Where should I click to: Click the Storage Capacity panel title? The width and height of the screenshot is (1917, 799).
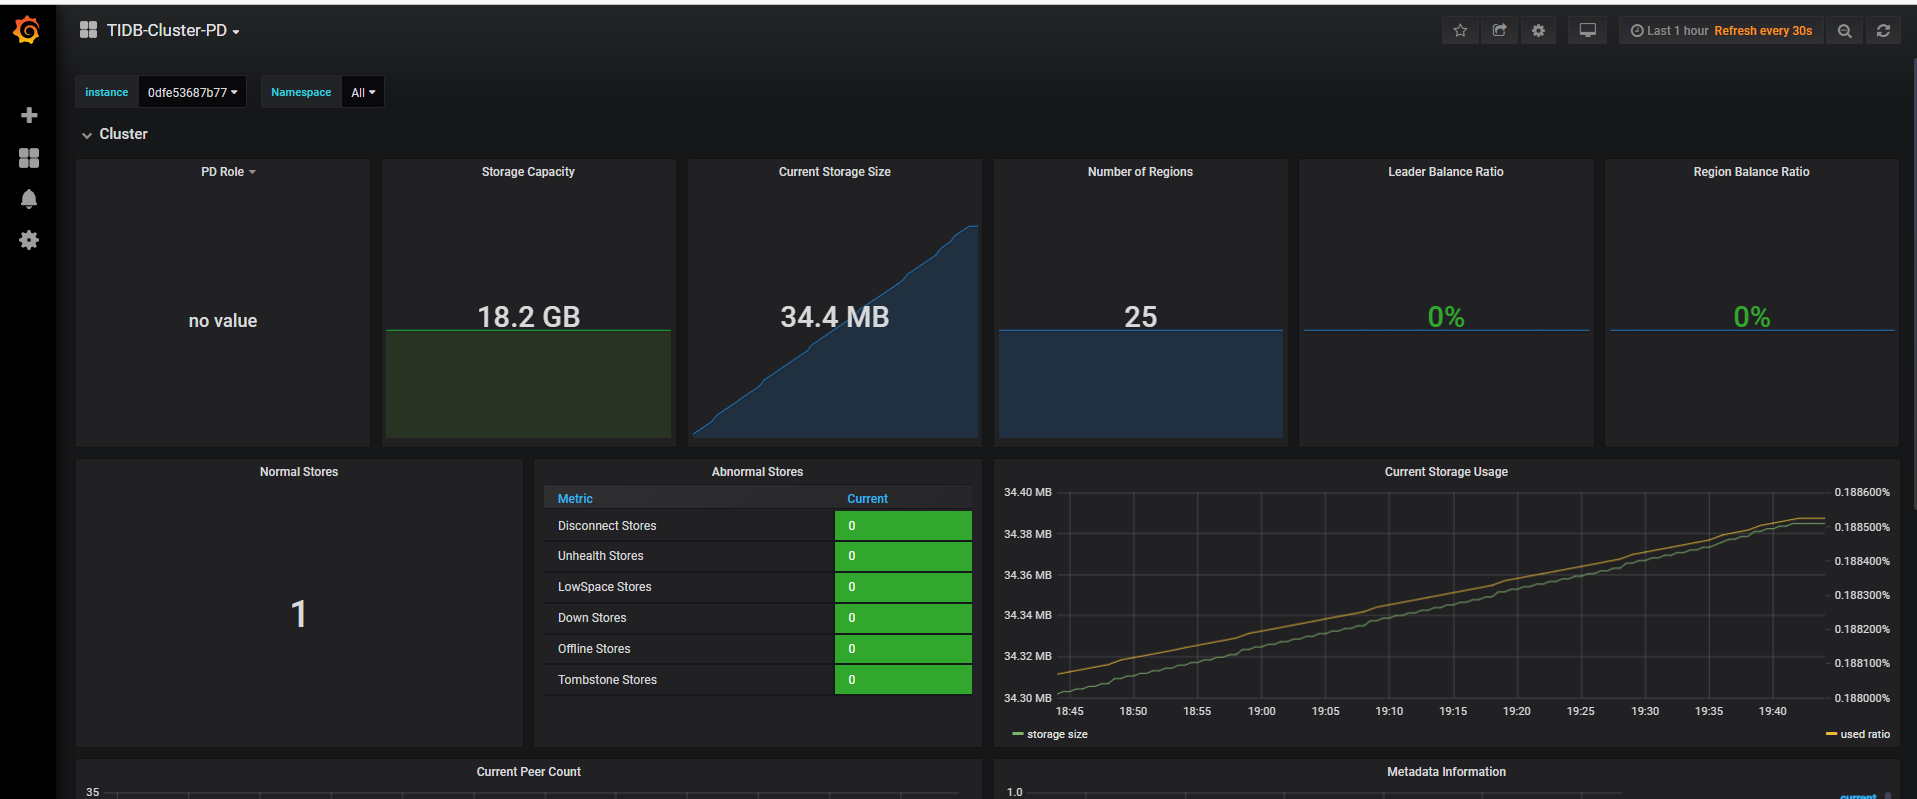pyautogui.click(x=528, y=172)
